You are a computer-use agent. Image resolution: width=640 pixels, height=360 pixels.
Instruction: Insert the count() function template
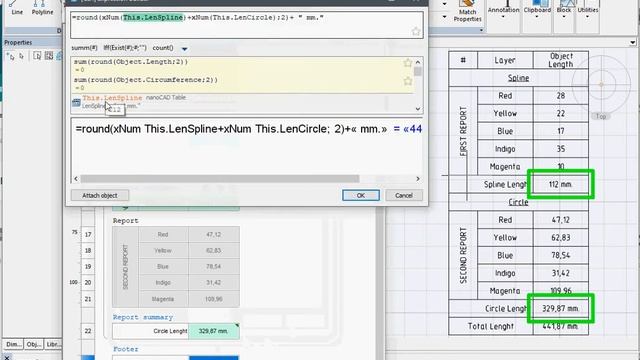pos(163,48)
